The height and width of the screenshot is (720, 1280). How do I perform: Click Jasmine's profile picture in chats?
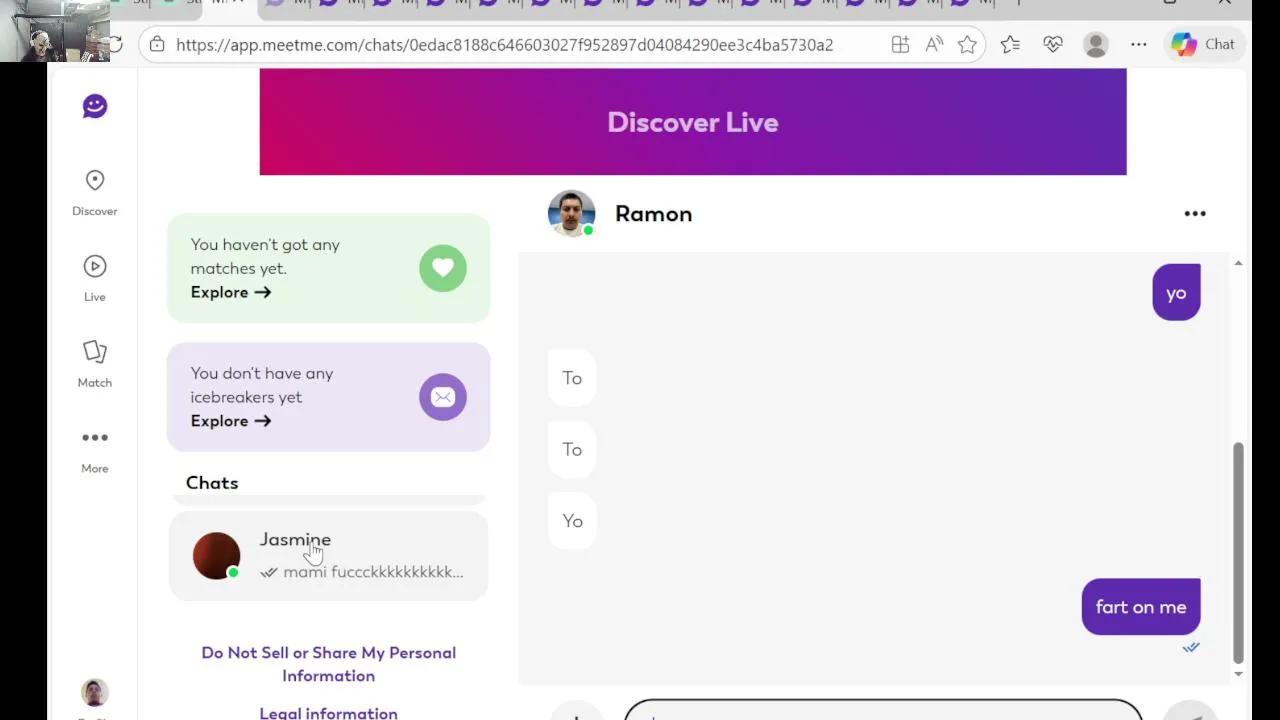click(216, 556)
